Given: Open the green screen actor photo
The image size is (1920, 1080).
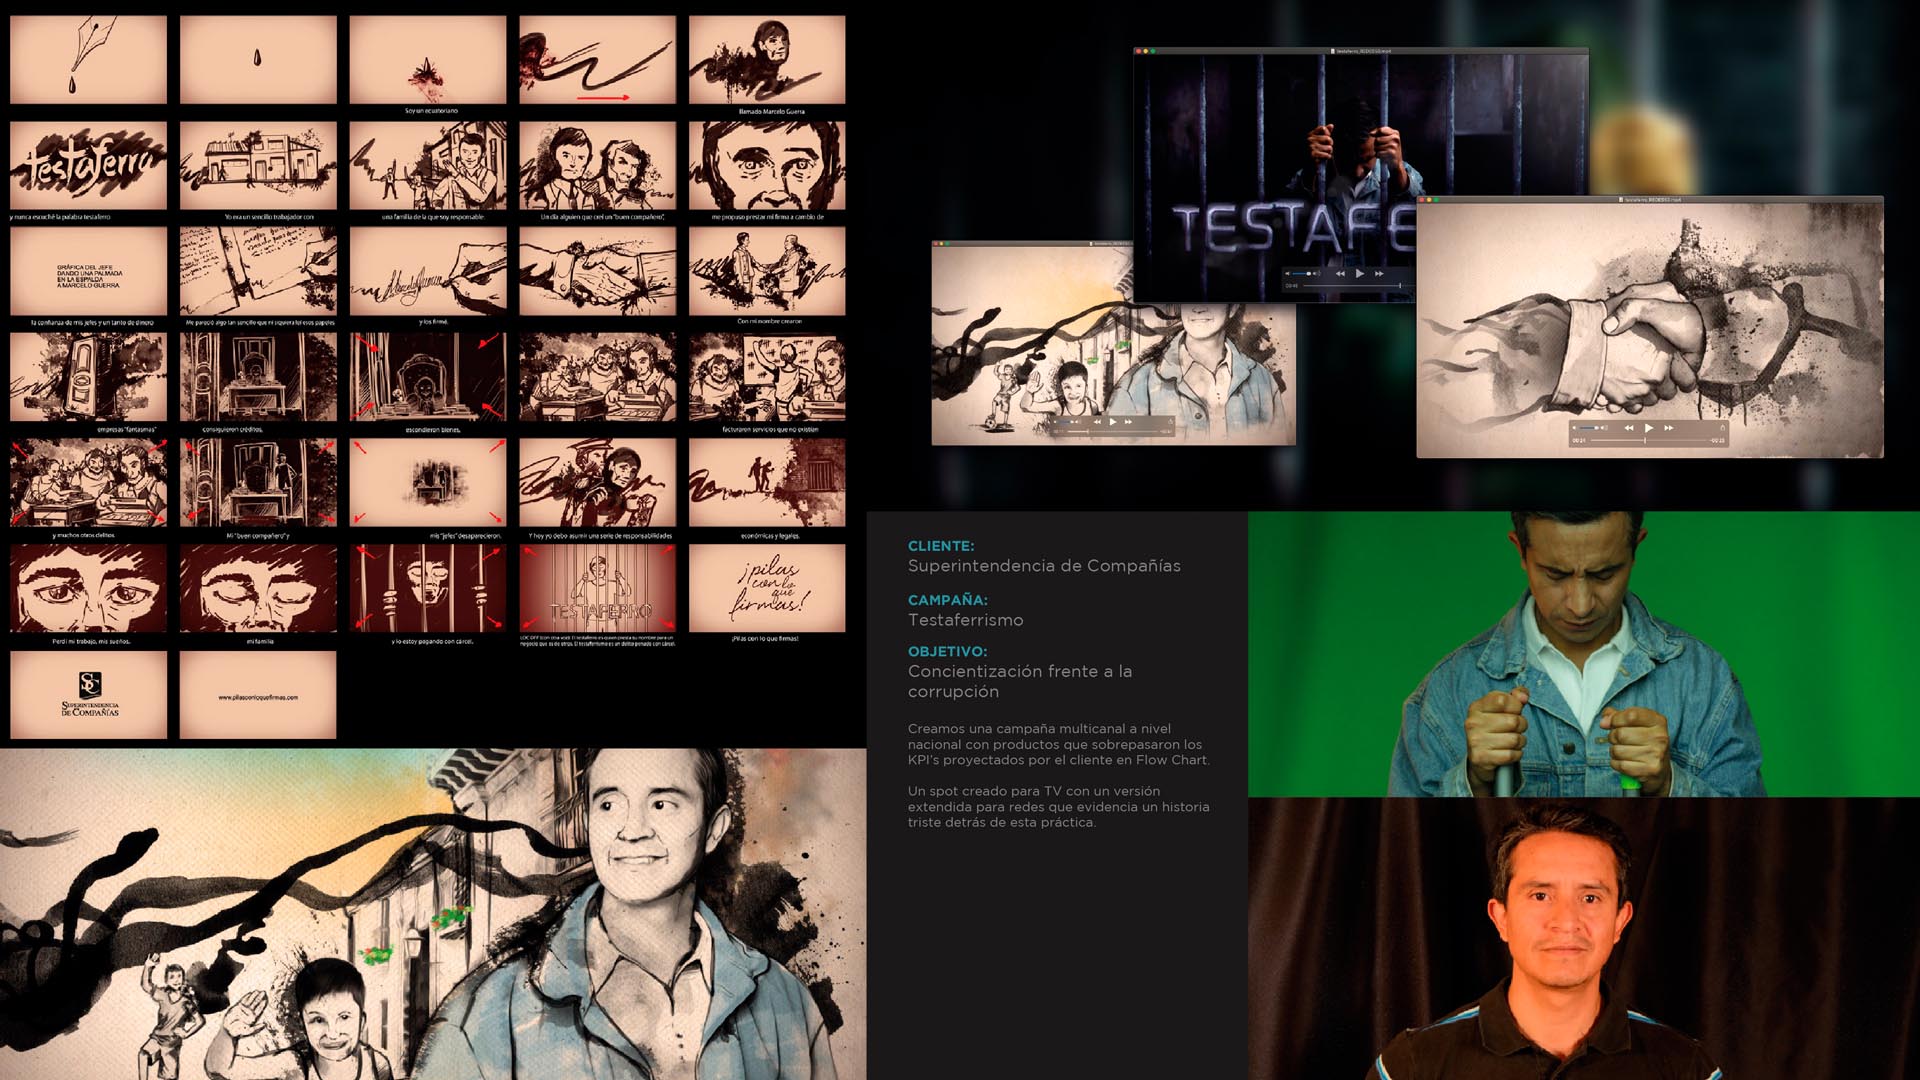Looking at the screenshot, I should (1583, 654).
